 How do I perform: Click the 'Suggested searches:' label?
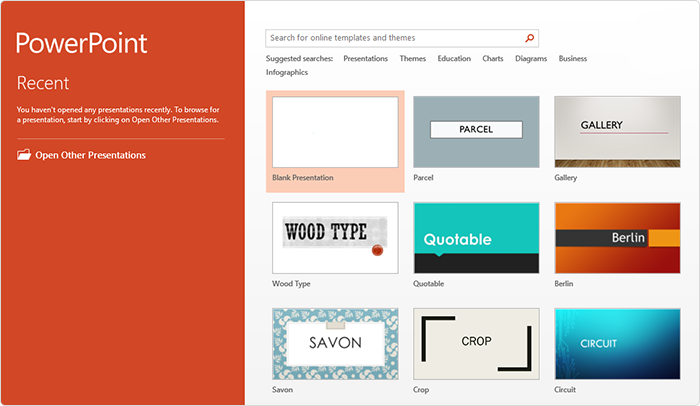point(299,59)
